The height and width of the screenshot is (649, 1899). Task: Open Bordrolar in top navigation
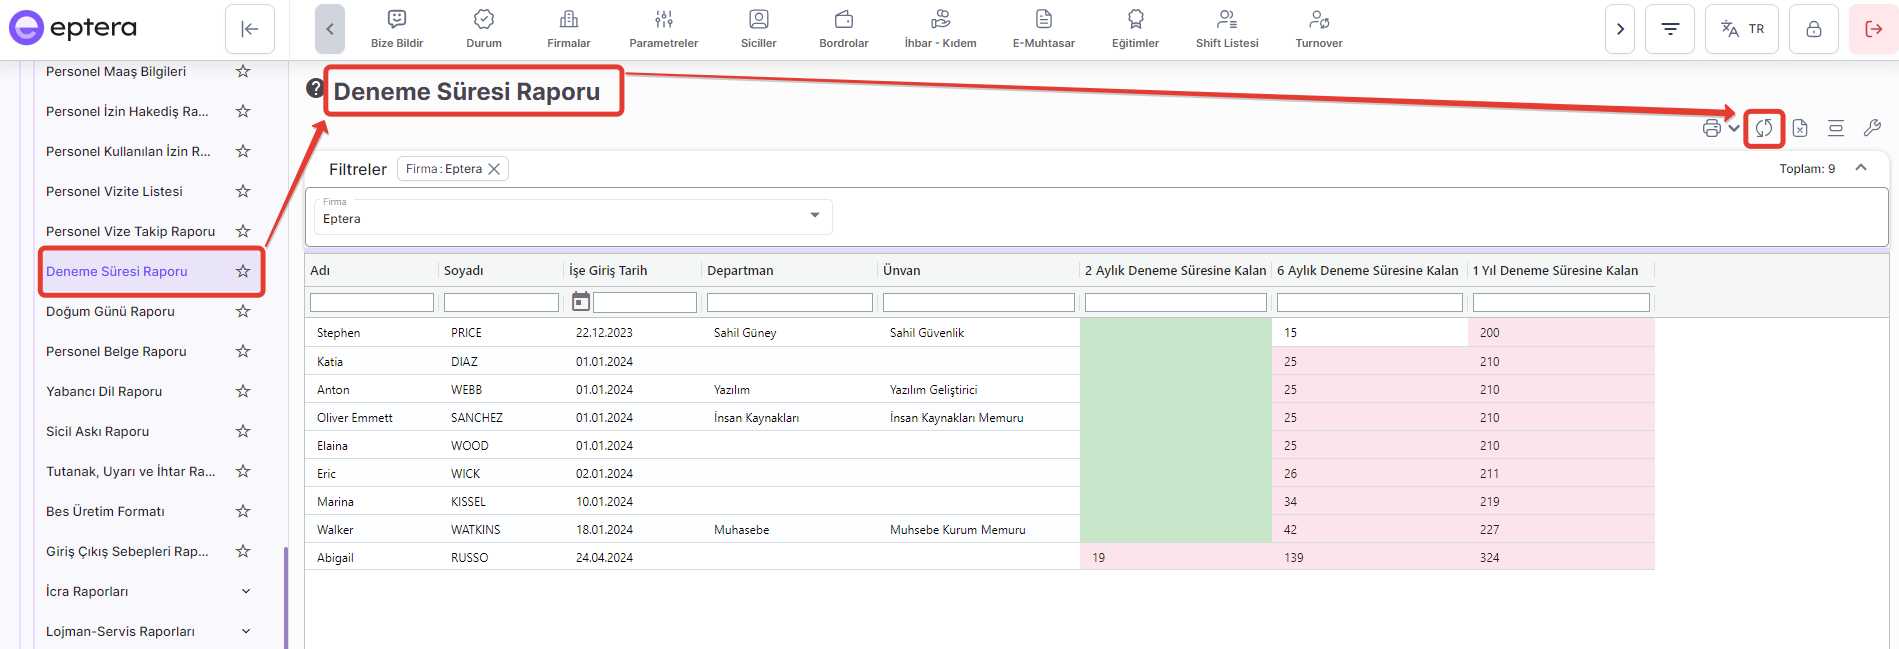(x=843, y=29)
